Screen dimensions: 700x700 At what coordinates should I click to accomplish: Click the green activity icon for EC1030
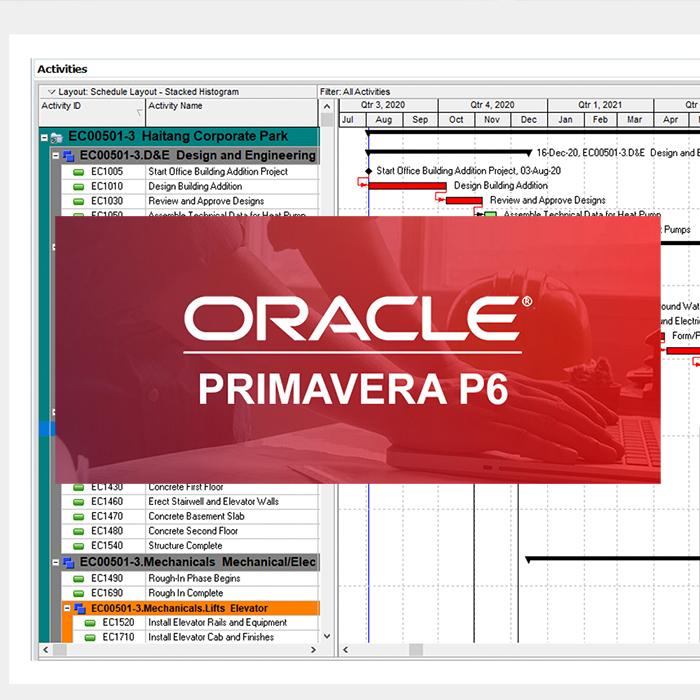point(79,202)
